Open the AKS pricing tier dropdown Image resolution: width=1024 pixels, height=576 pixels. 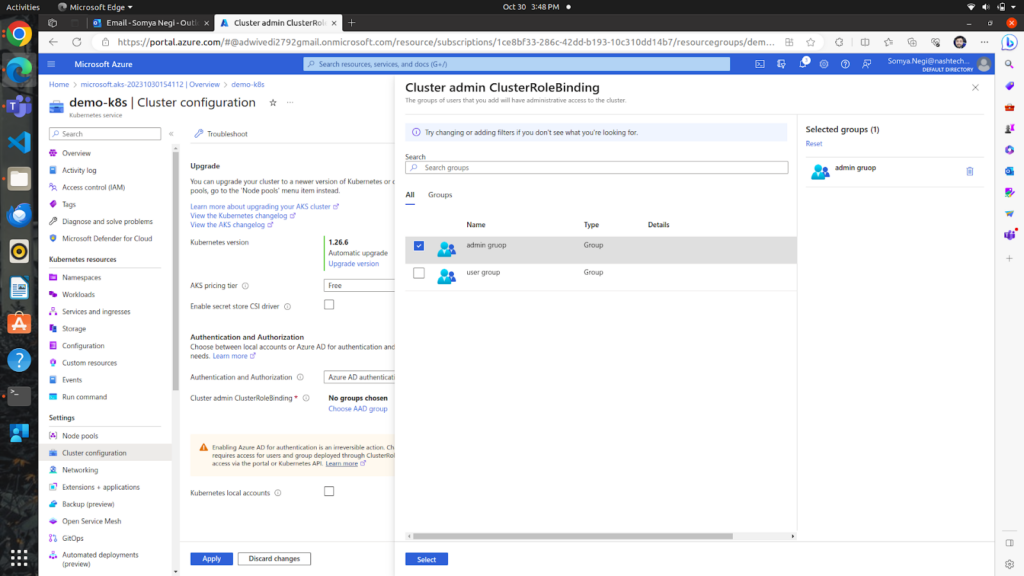(x=359, y=285)
